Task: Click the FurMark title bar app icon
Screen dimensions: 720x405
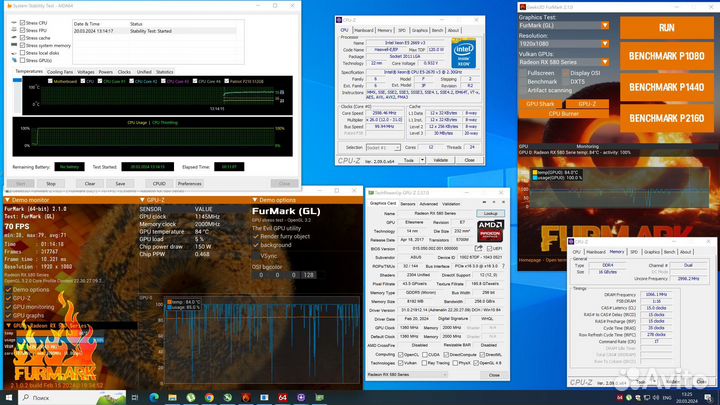Action: (523, 7)
